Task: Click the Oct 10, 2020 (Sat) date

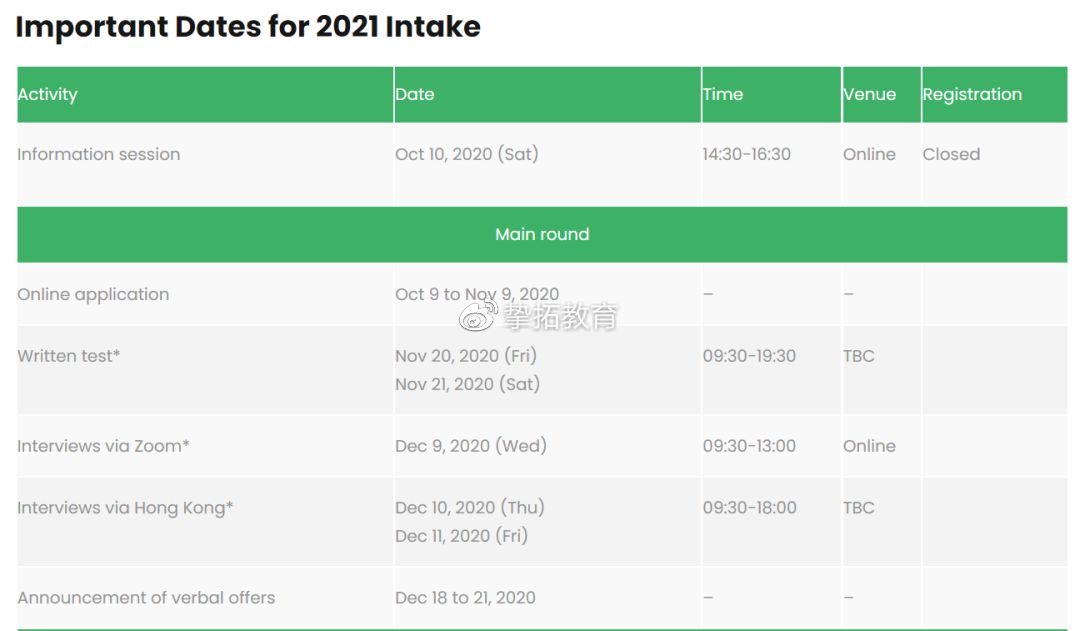Action: [467, 154]
